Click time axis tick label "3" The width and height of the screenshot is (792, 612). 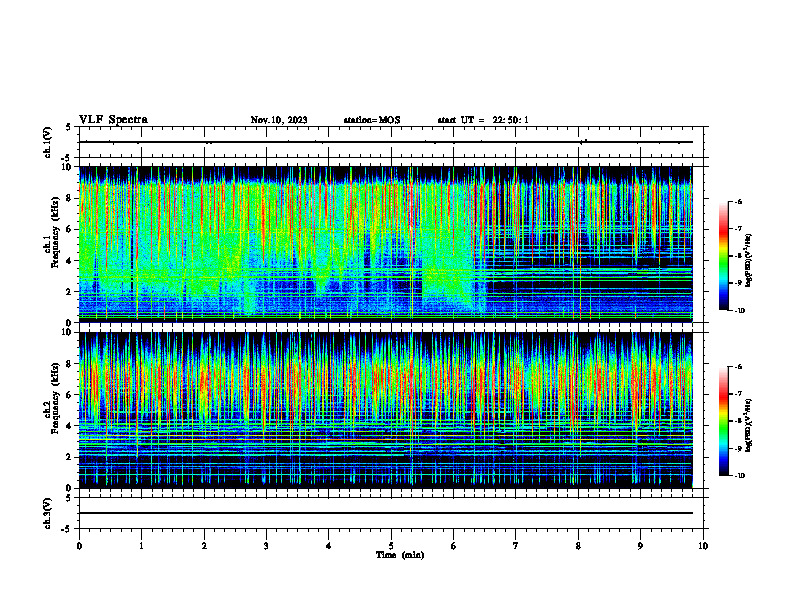pyautogui.click(x=266, y=546)
